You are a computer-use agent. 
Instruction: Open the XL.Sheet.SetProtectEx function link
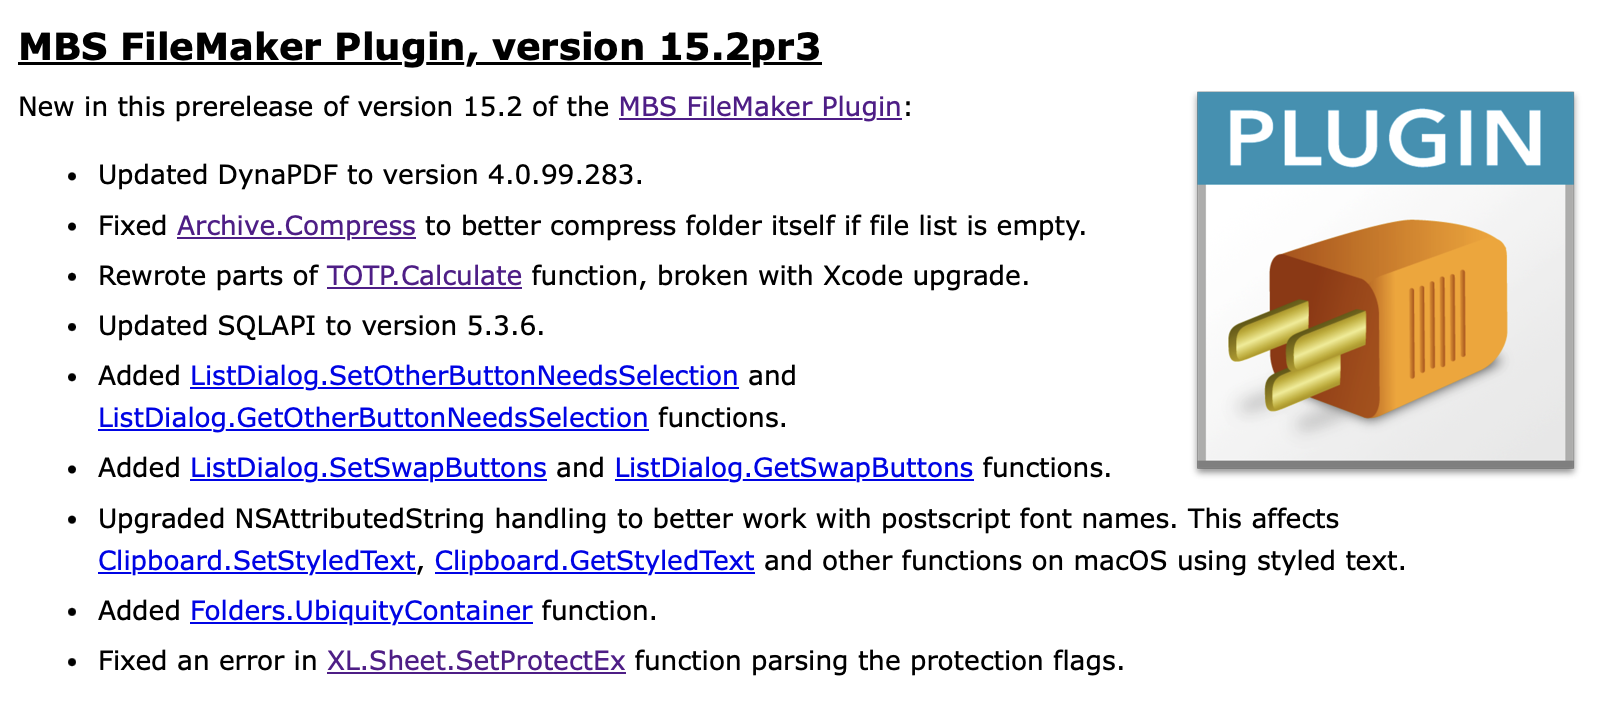[x=476, y=661]
